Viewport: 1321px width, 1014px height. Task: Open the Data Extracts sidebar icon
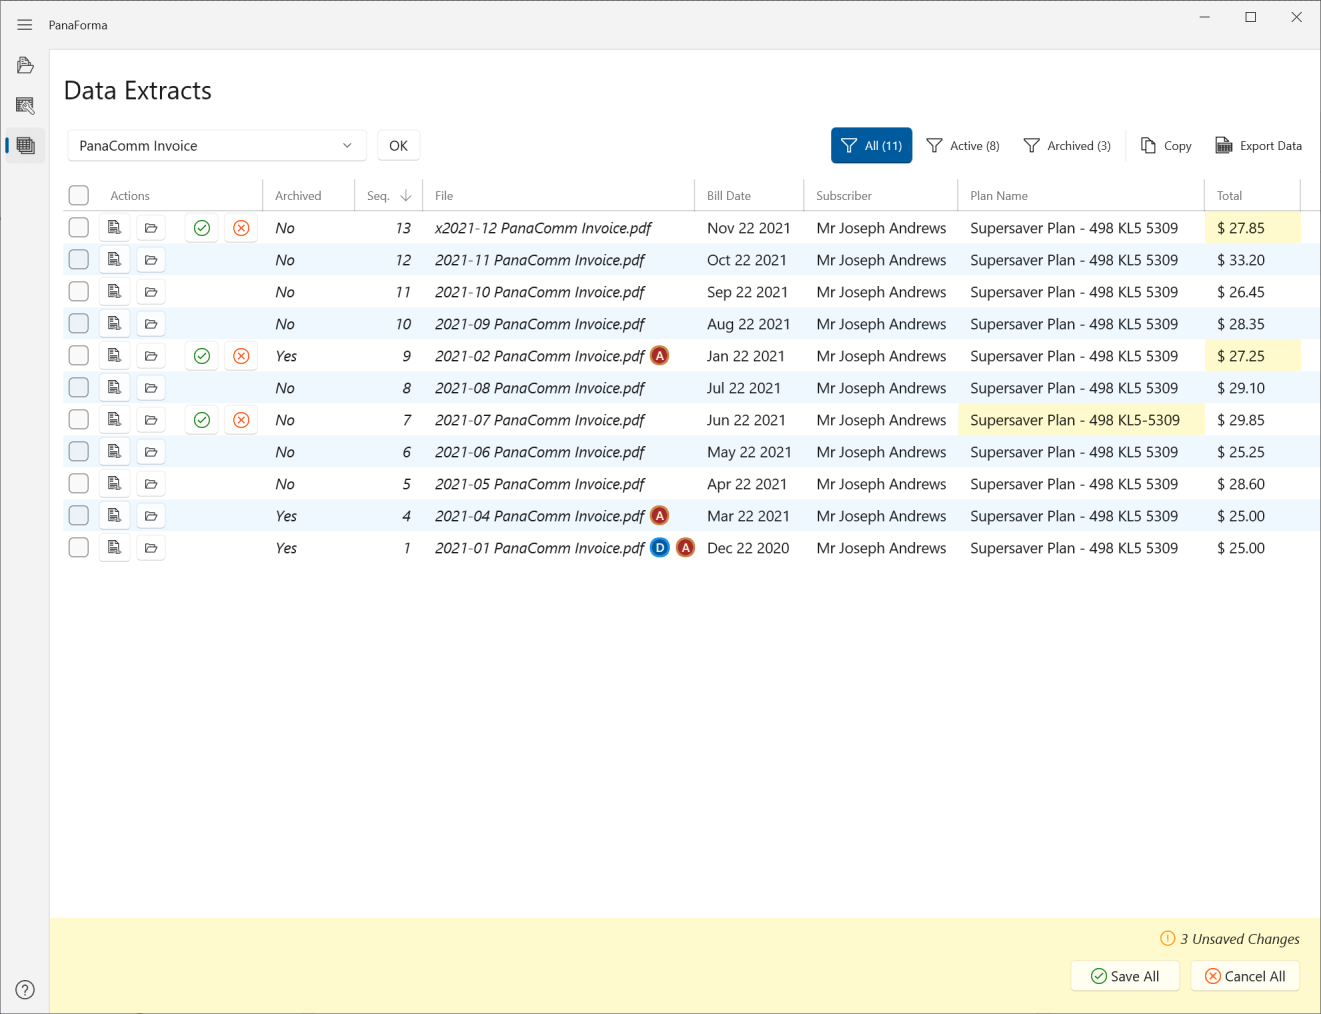tap(25, 146)
